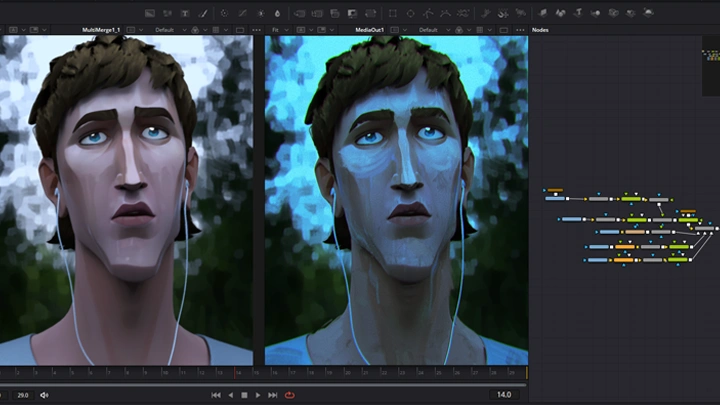Add a Polygon mask from the toolbar
Screen dimensions: 720x405
coord(428,13)
